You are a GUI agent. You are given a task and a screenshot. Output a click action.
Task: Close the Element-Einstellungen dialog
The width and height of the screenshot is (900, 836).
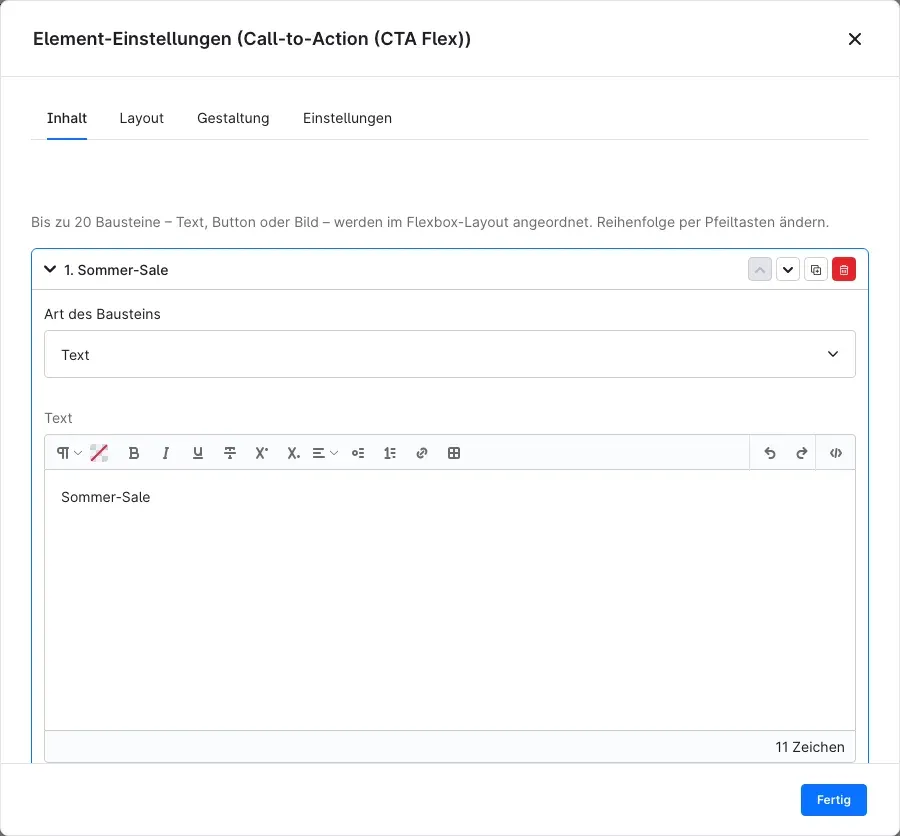click(855, 39)
